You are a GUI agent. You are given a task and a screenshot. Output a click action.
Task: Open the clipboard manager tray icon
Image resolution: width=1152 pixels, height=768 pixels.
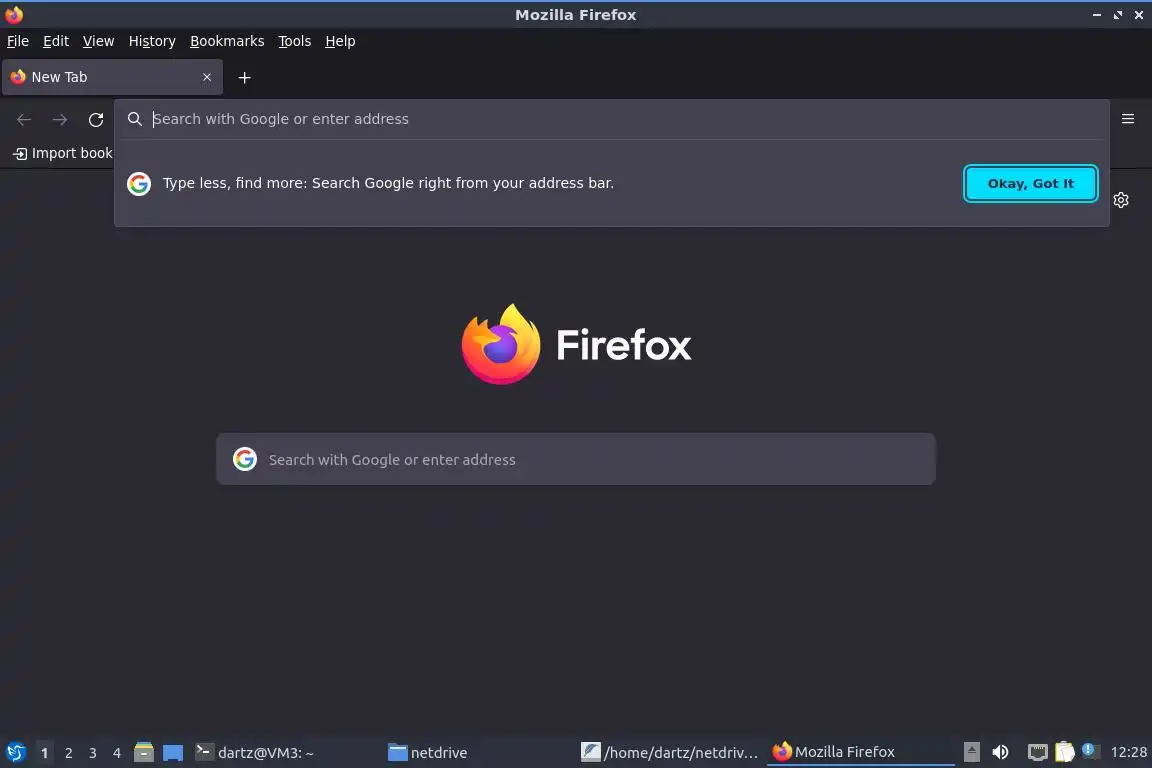tap(1065, 752)
